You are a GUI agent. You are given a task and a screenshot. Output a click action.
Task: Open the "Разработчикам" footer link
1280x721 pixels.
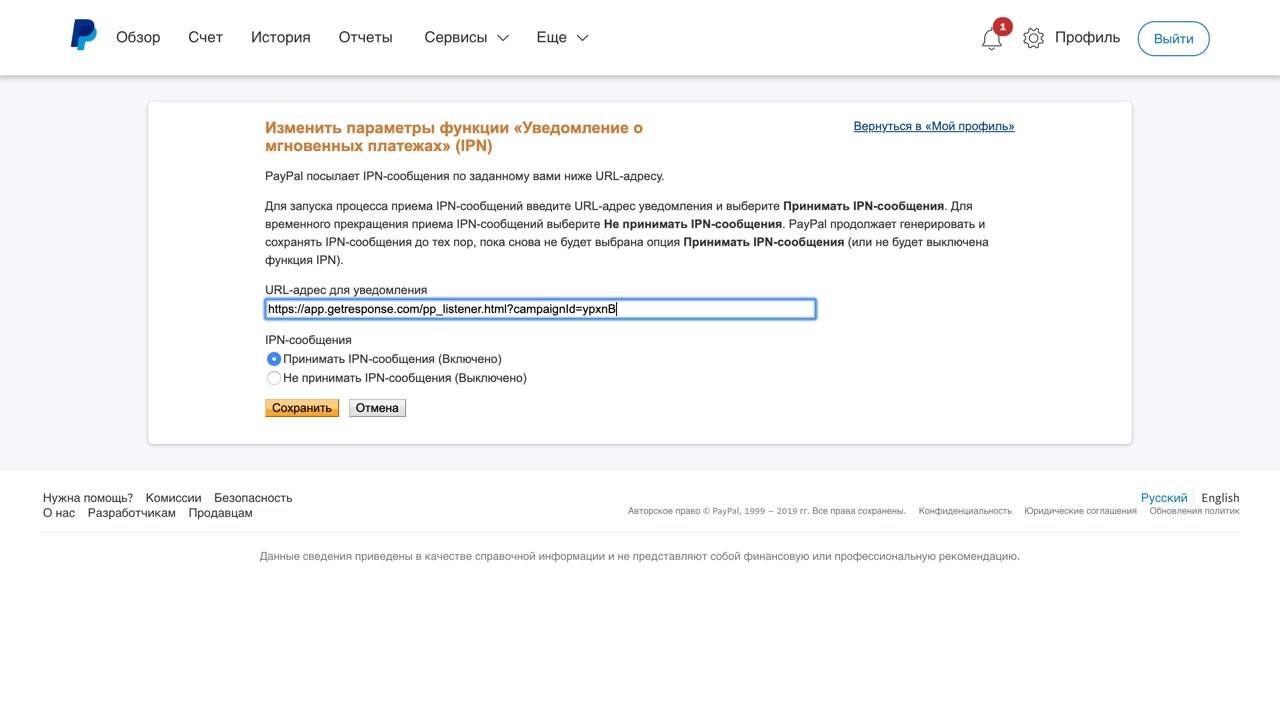(132, 513)
